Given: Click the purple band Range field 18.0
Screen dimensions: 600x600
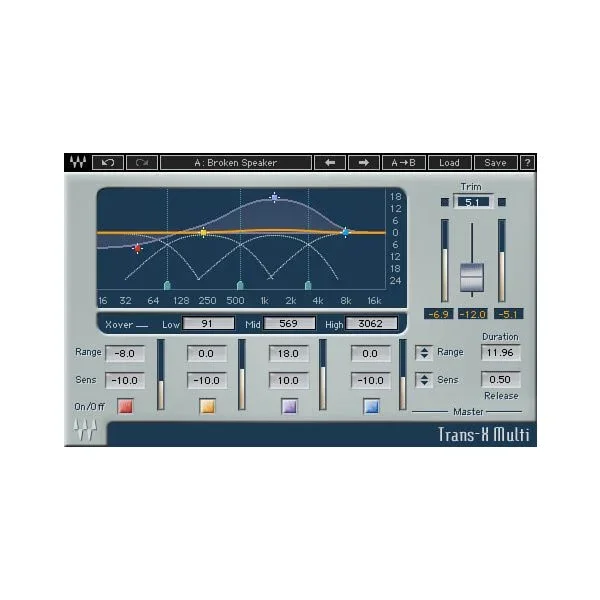Looking at the screenshot, I should (x=289, y=353).
